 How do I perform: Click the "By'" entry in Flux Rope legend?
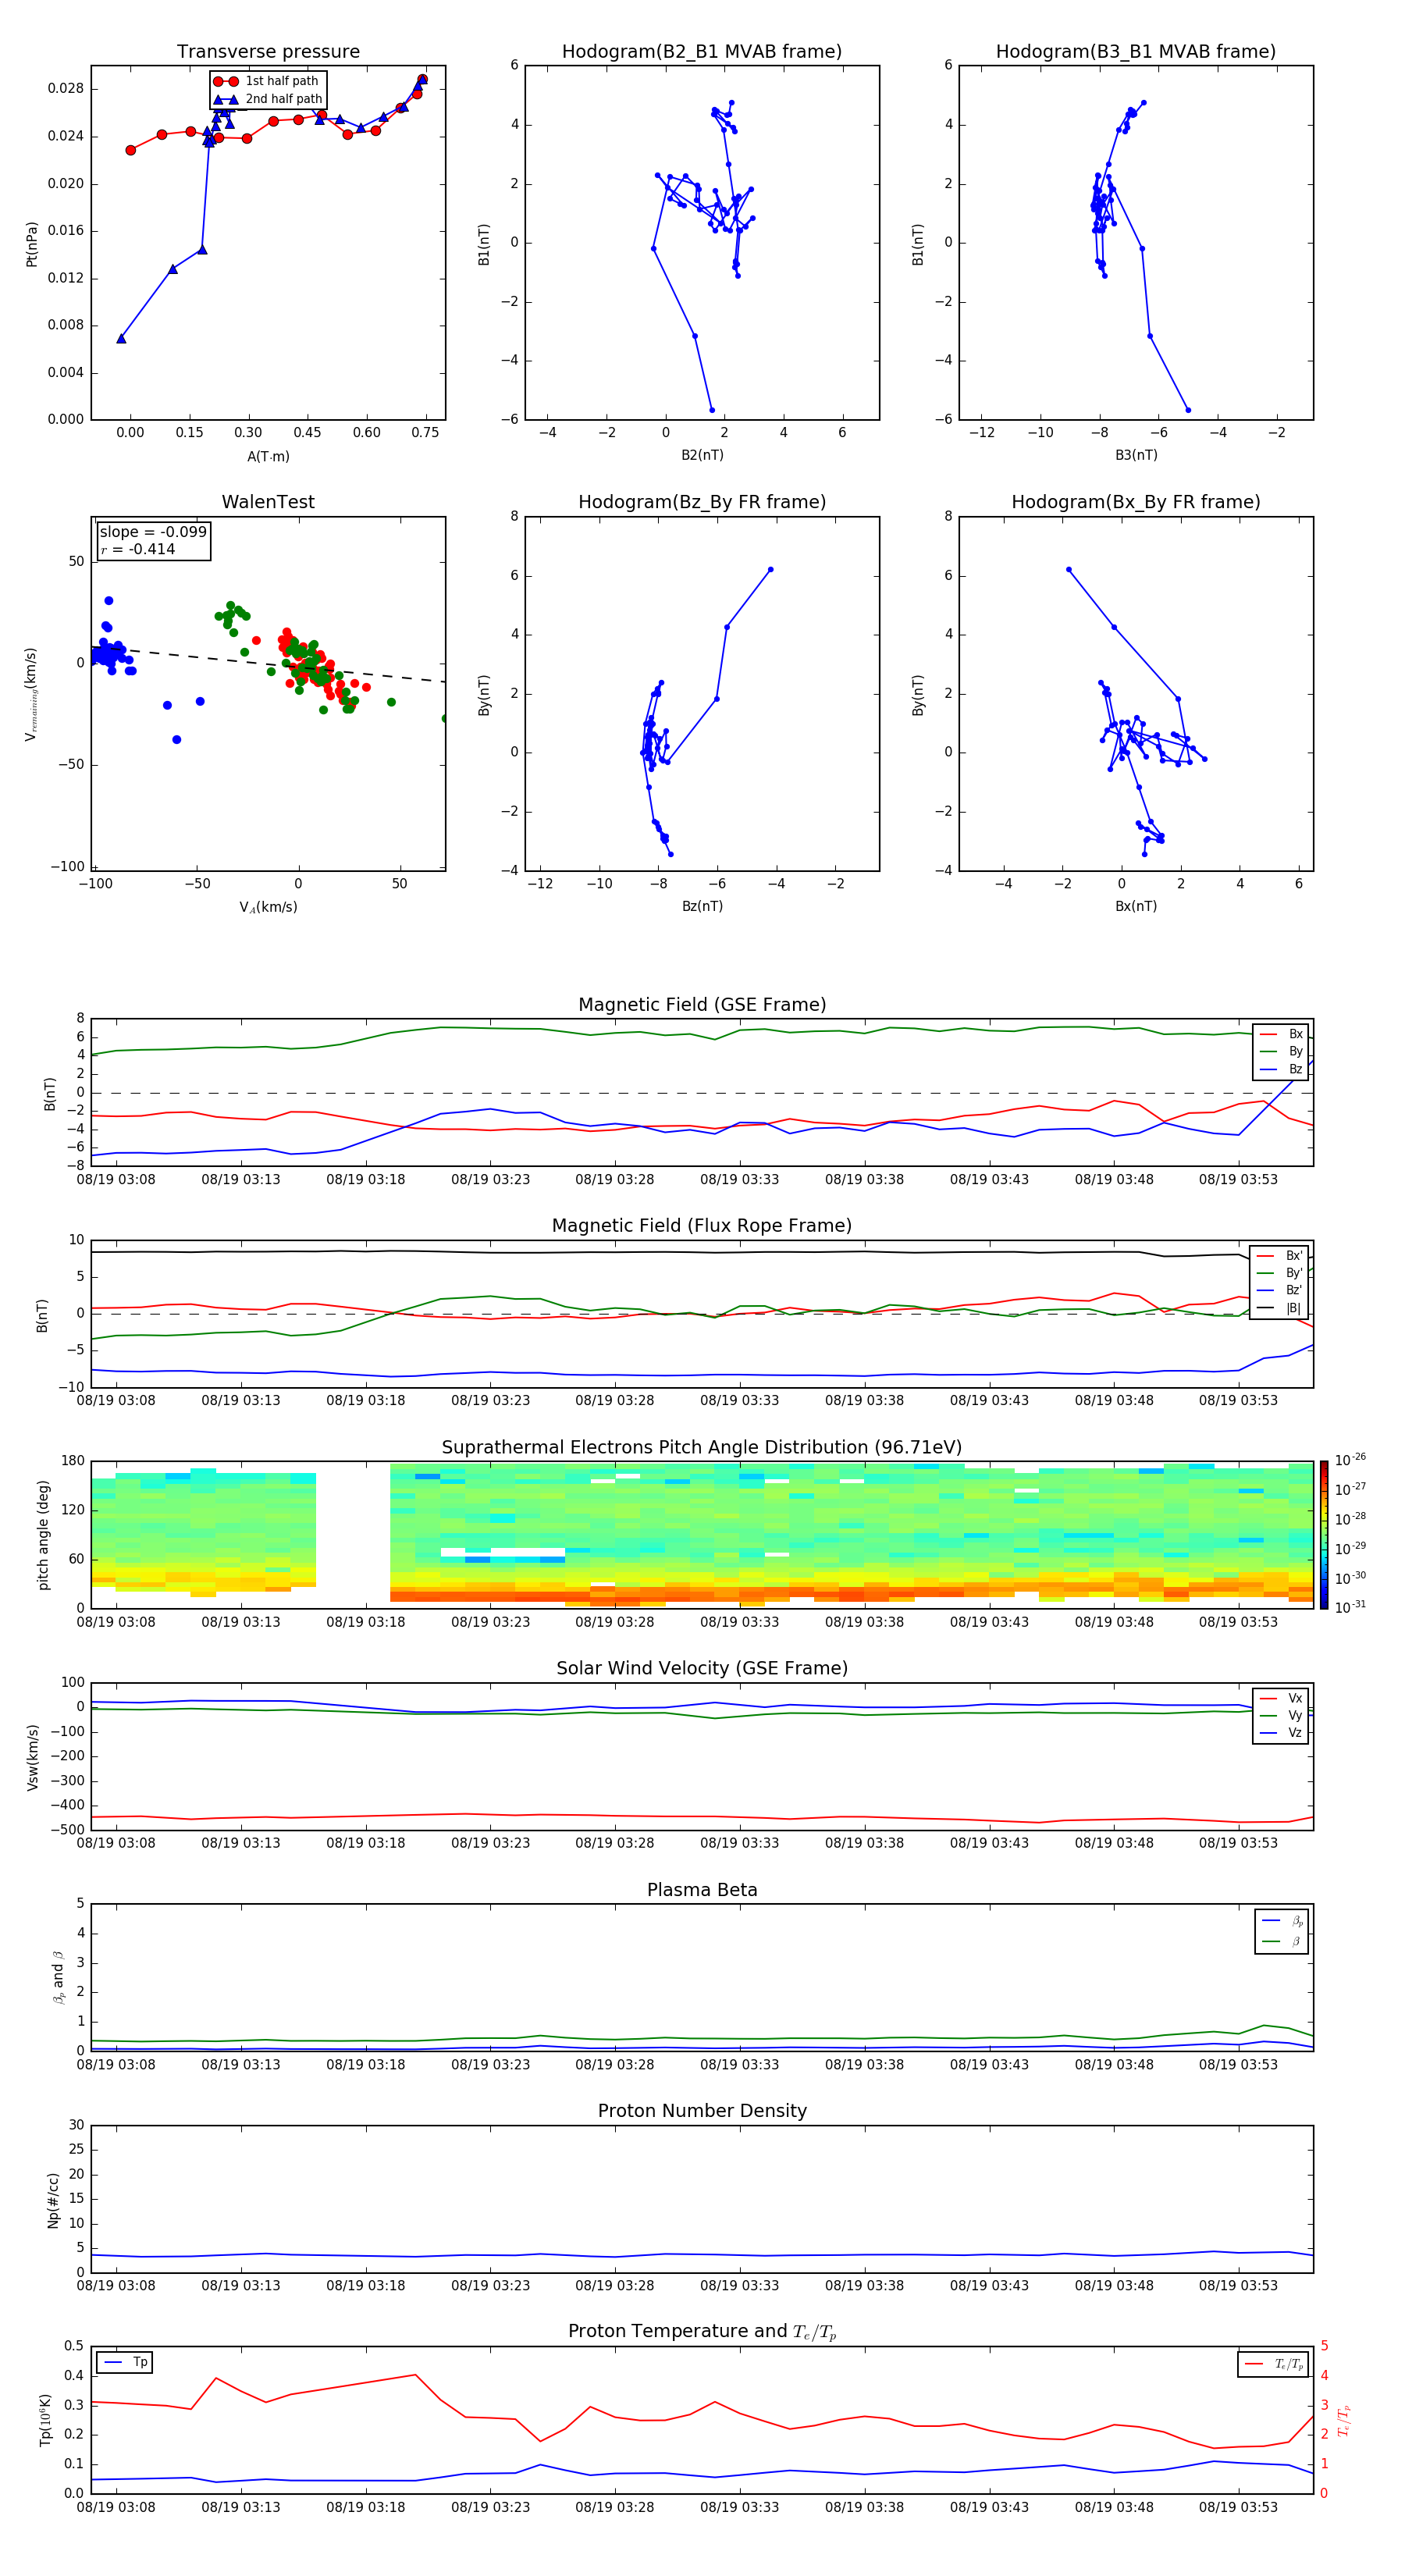tap(1280, 1274)
